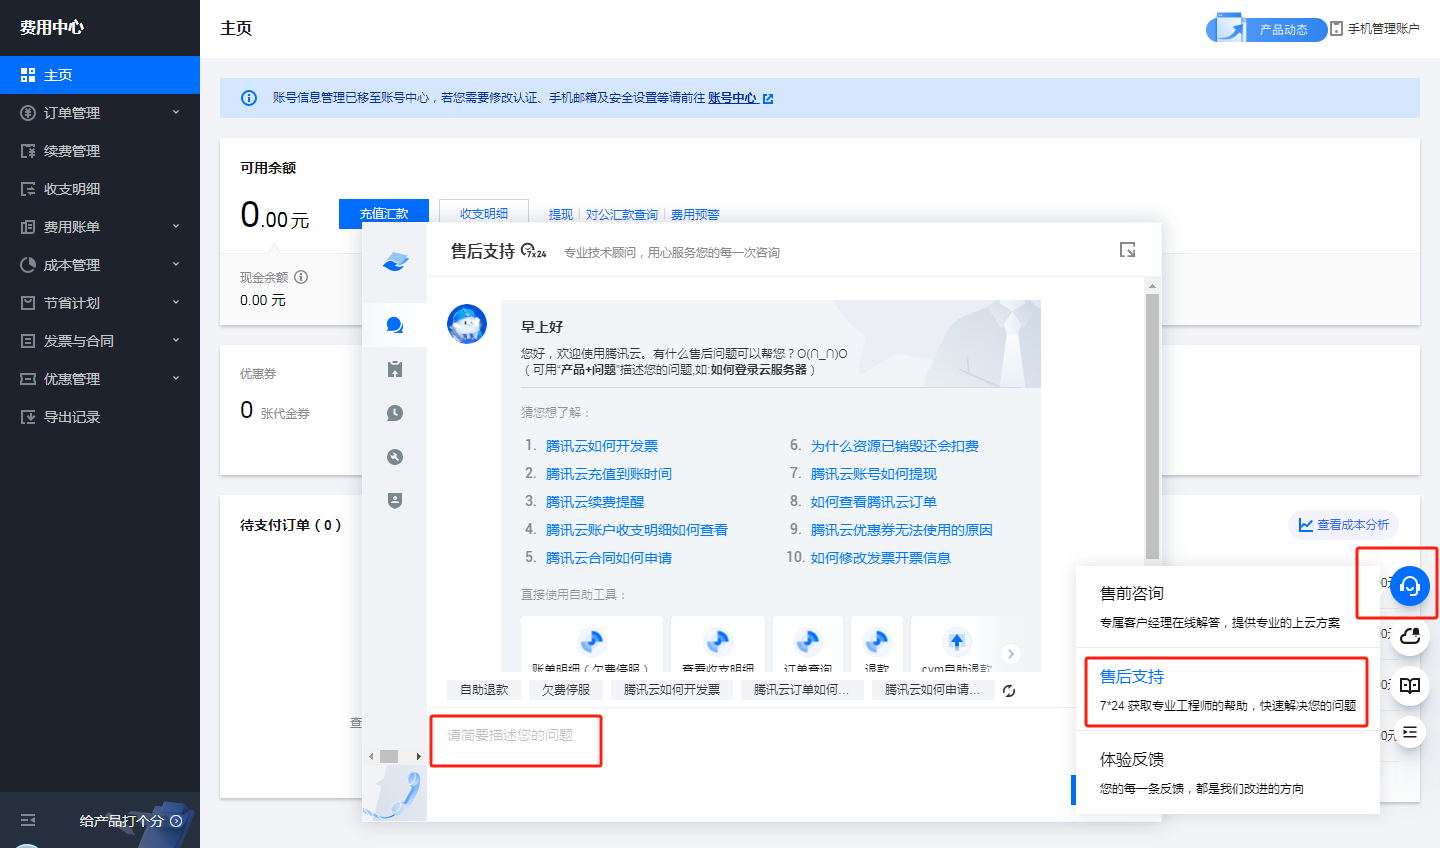Click the list-collapse floating icon

(1410, 732)
